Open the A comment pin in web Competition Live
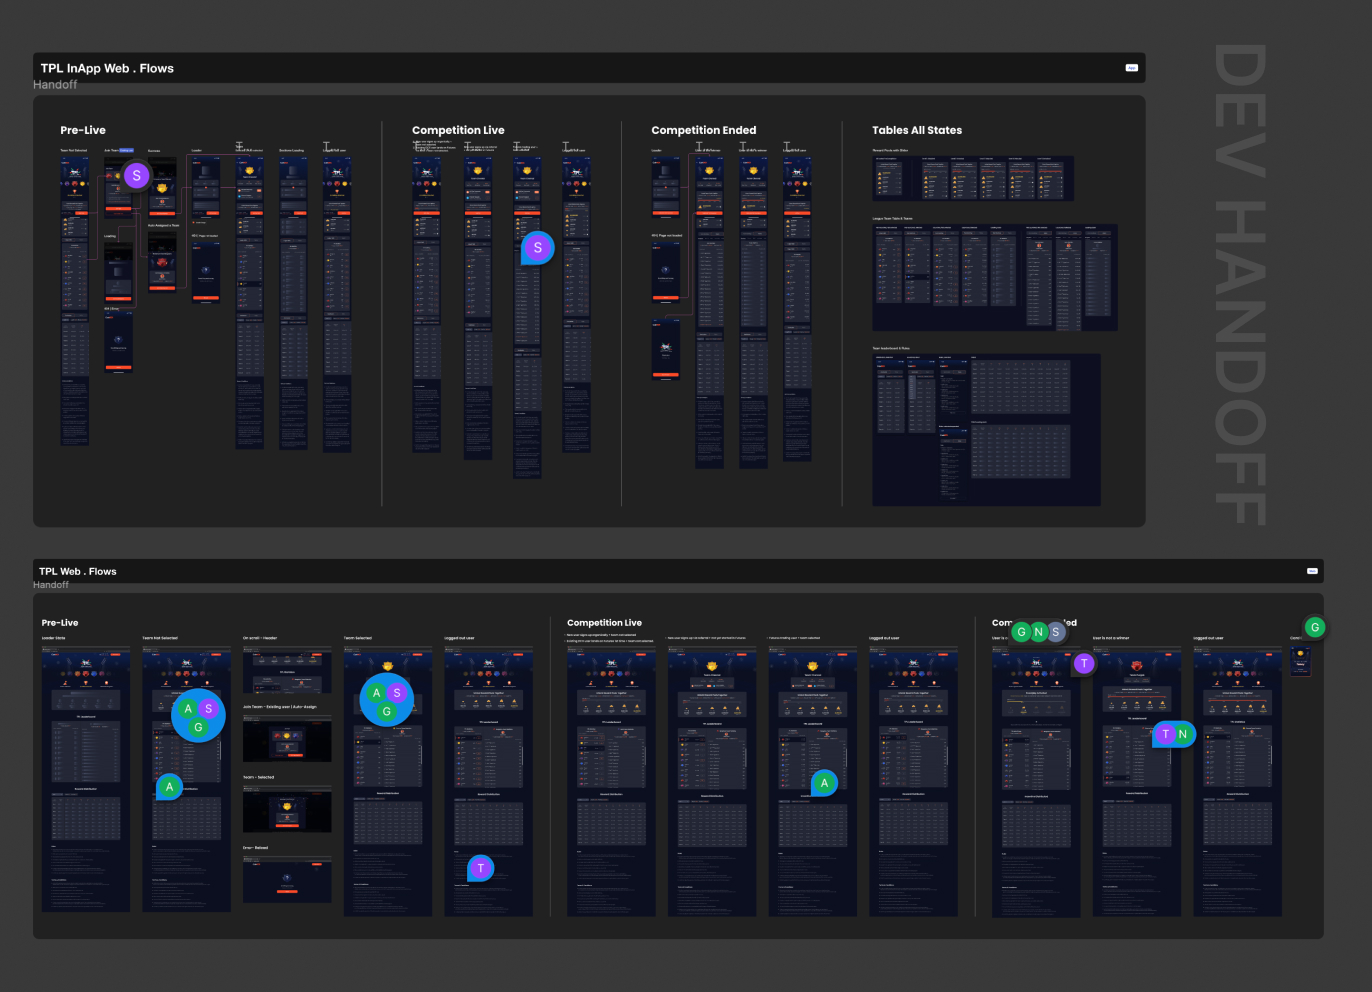 [x=823, y=783]
